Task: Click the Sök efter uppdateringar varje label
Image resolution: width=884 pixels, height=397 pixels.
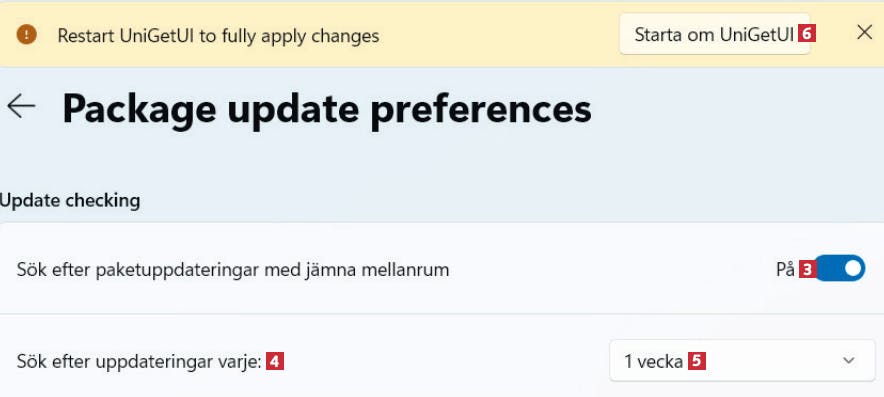Action: click(139, 361)
